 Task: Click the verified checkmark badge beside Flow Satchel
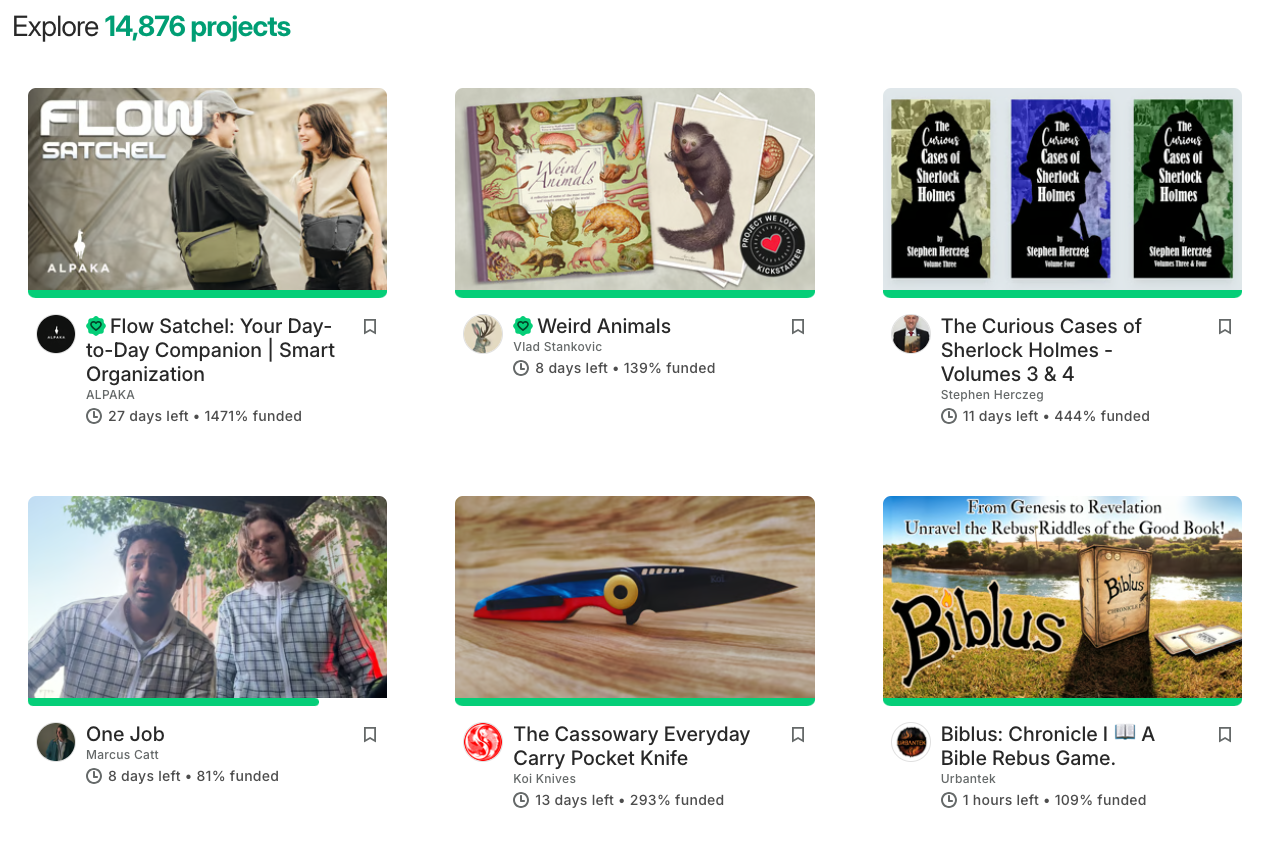(94, 325)
